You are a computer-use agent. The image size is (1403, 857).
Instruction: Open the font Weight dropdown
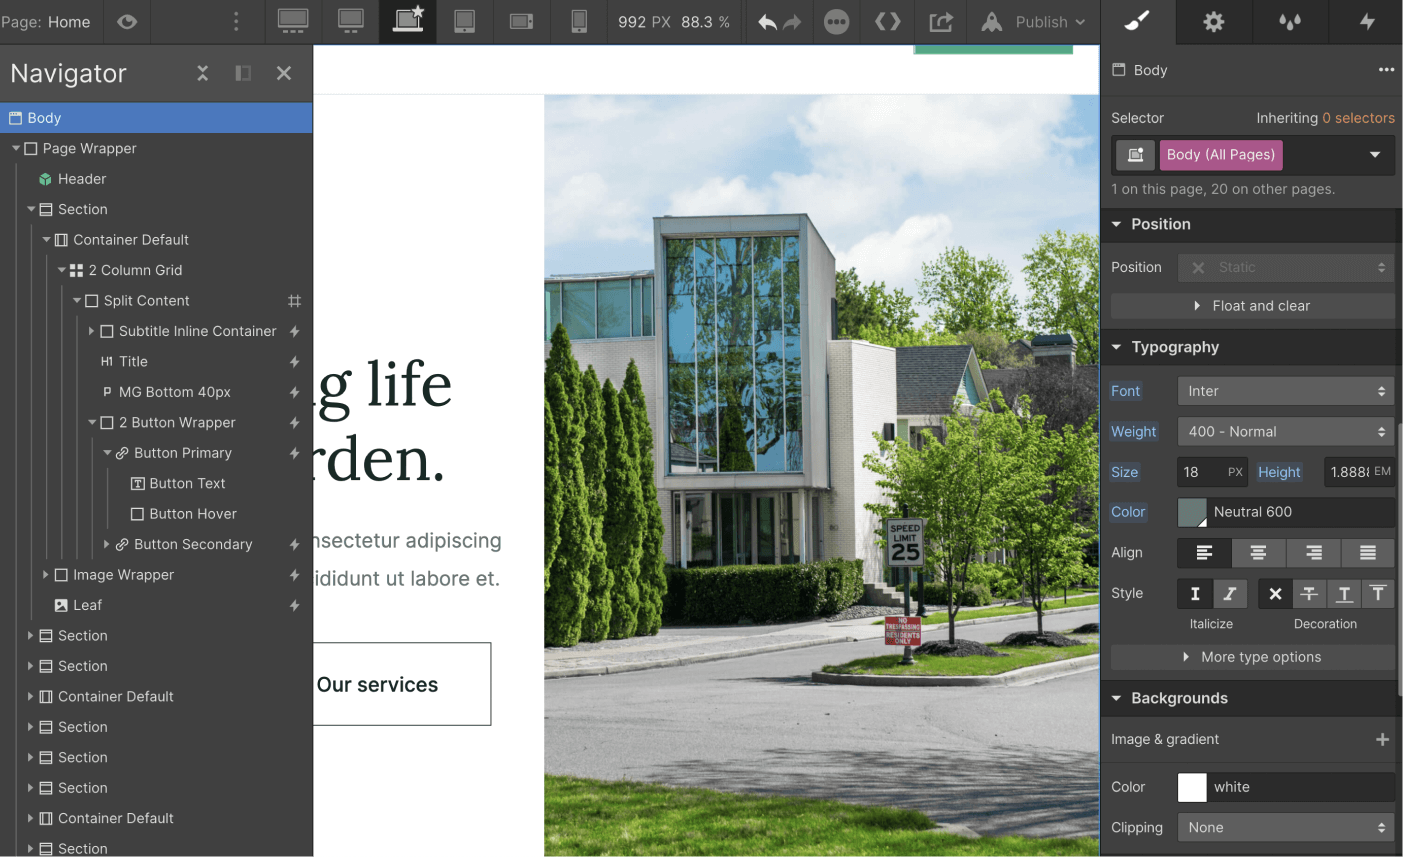1285,431
